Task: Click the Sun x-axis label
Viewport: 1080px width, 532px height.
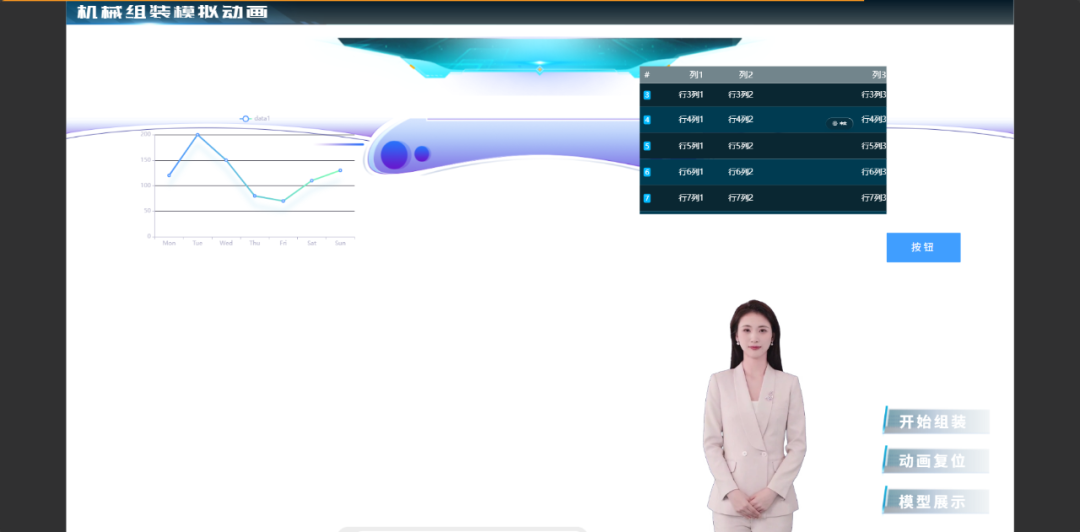Action: point(340,243)
